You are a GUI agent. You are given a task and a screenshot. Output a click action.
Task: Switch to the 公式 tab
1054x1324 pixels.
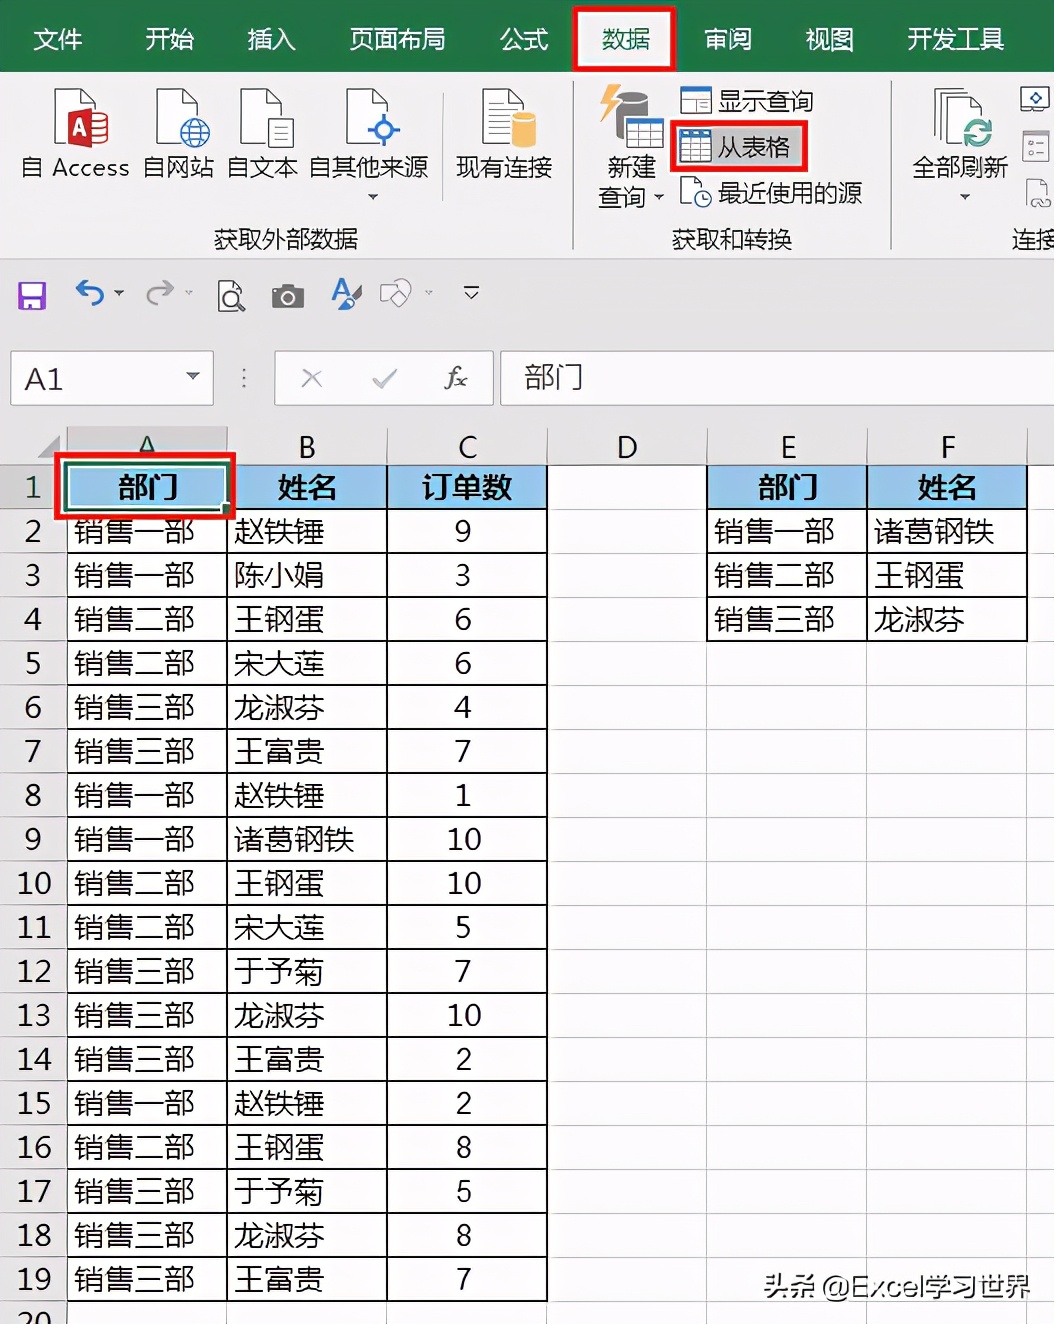pos(524,38)
